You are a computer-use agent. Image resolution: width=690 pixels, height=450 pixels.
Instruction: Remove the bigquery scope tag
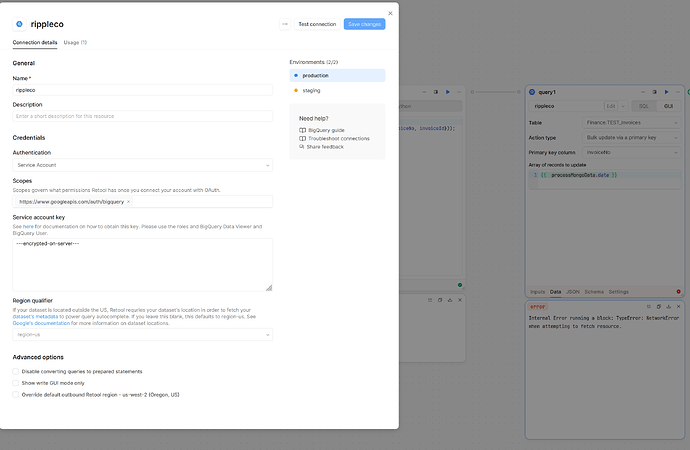click(x=128, y=202)
